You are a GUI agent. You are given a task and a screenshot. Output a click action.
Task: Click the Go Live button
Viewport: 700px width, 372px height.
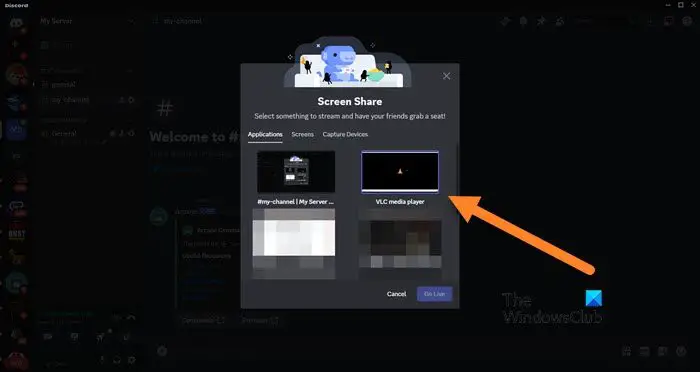click(x=434, y=294)
